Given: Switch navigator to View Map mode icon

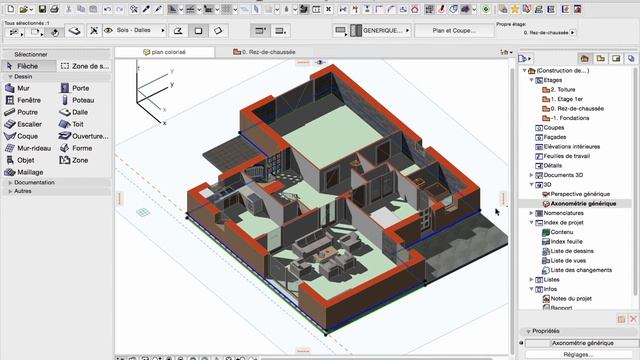Looking at the screenshot, I should (x=600, y=59).
